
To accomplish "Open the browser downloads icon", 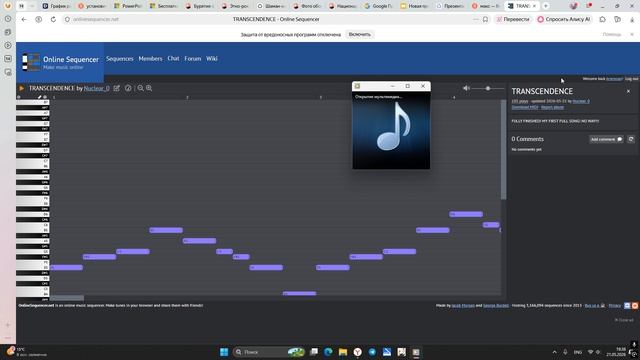I will click(632, 19).
